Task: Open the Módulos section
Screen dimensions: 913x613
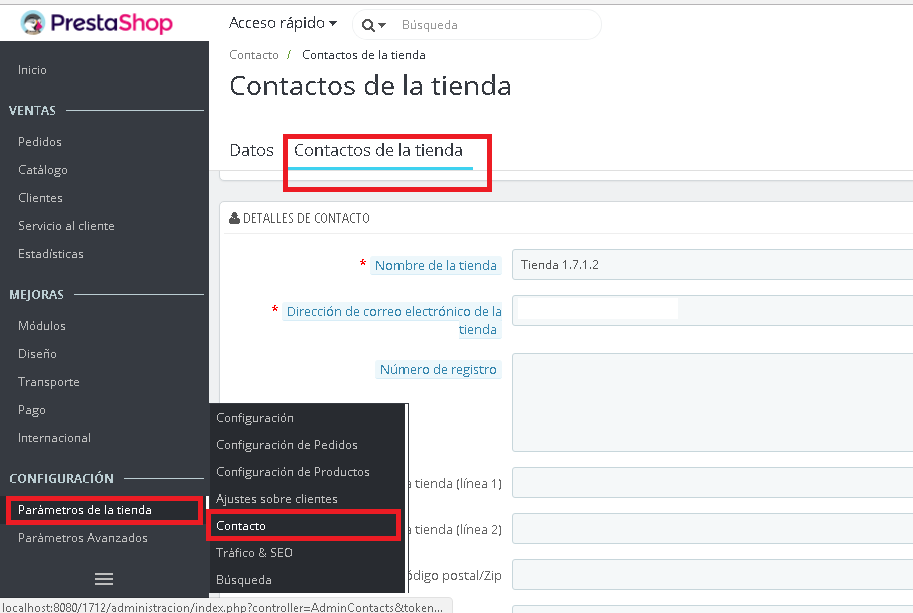Action: (x=42, y=326)
